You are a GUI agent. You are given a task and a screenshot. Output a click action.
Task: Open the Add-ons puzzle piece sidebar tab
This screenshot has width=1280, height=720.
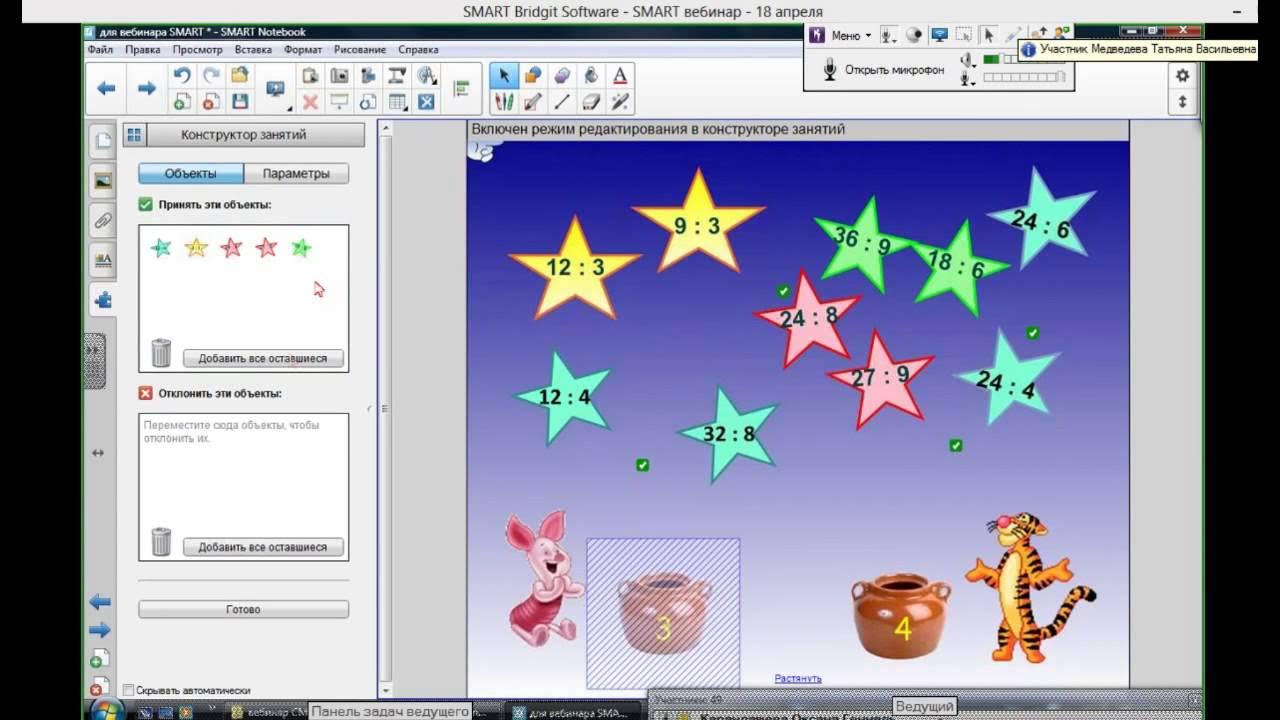pos(102,299)
